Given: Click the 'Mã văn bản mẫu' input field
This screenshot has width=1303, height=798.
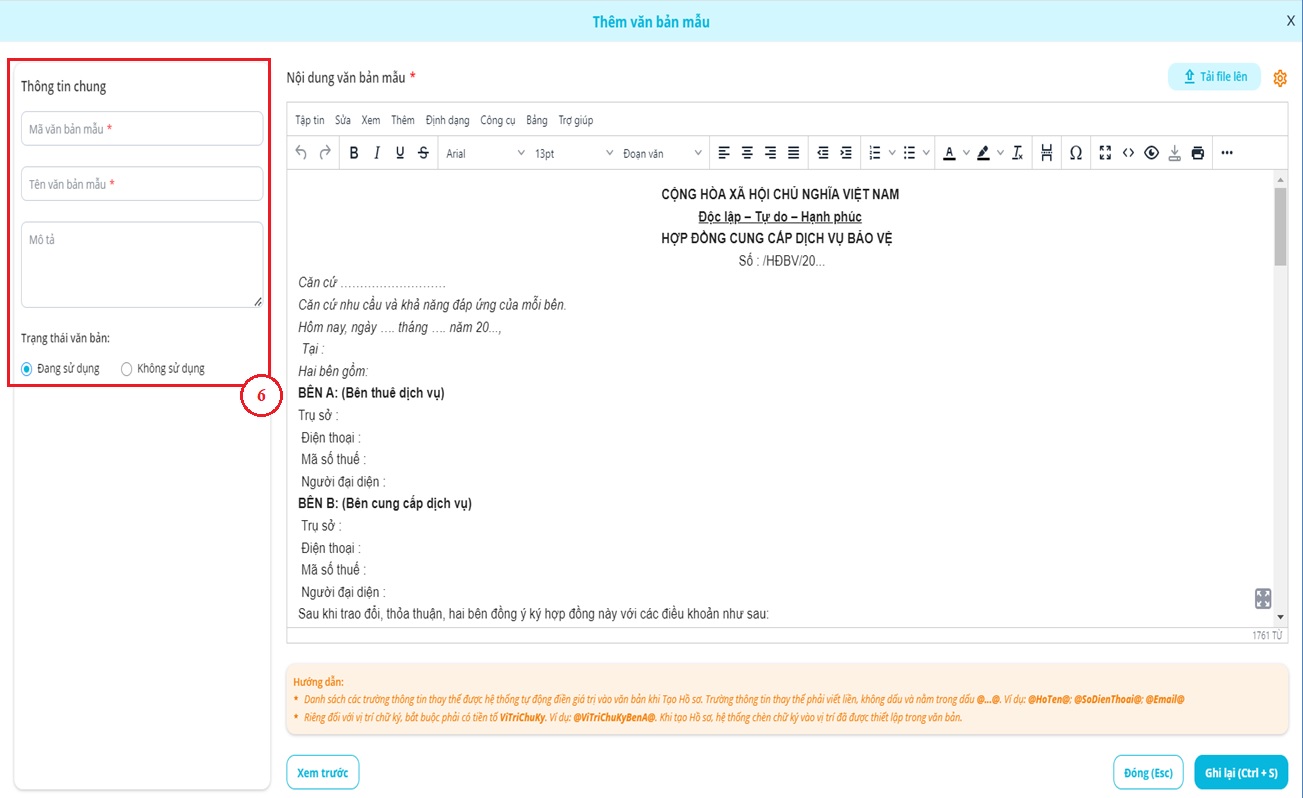Looking at the screenshot, I should tap(142, 129).
